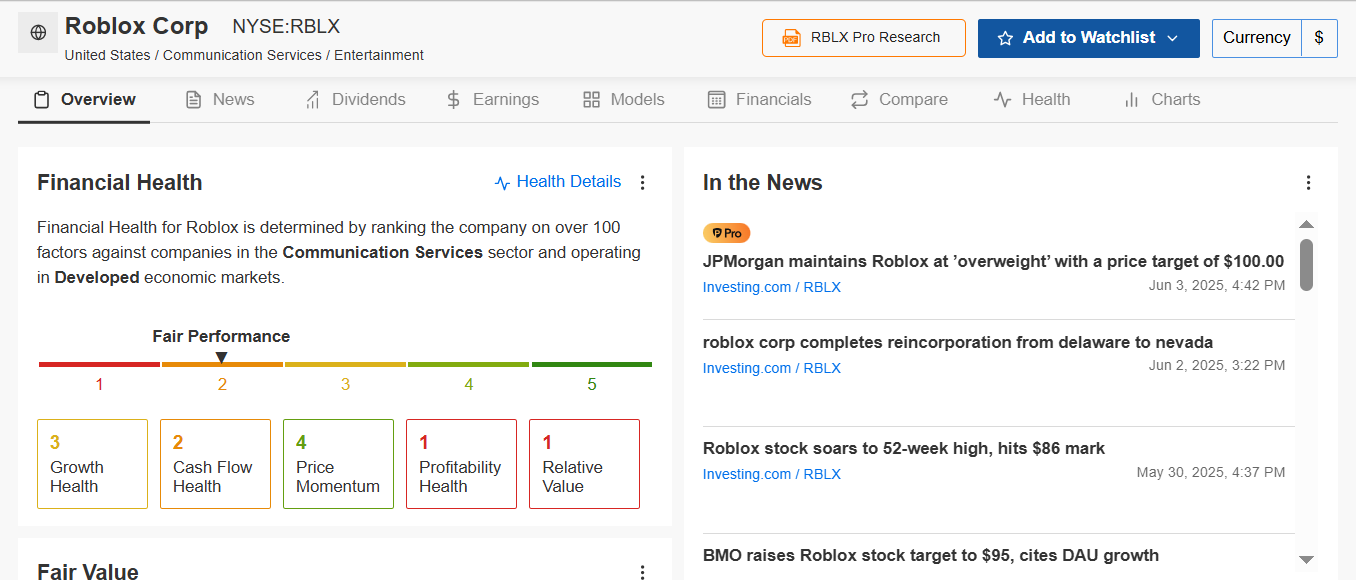
Task: Click the arrows icon of Compare tab
Action: (859, 99)
